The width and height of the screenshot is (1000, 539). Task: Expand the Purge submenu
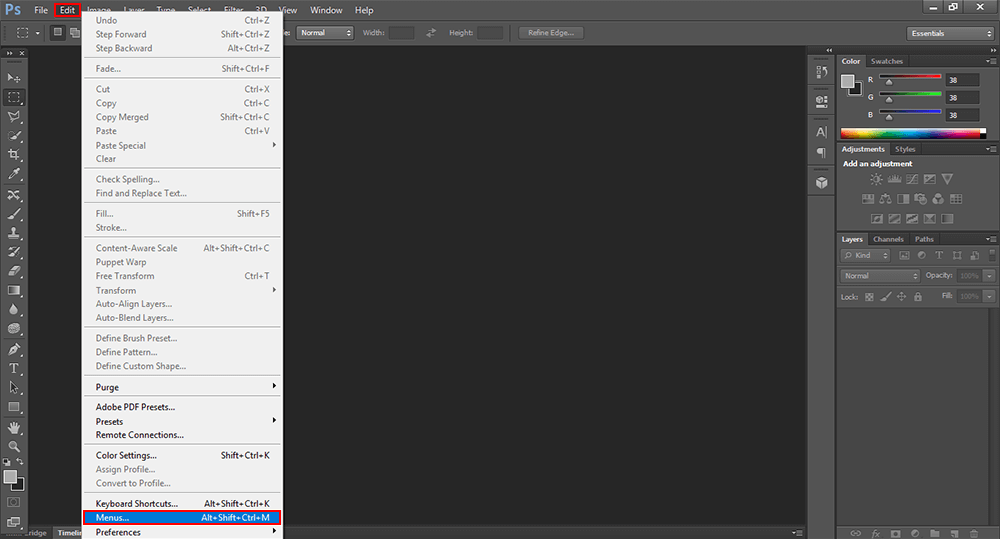[x=182, y=387]
